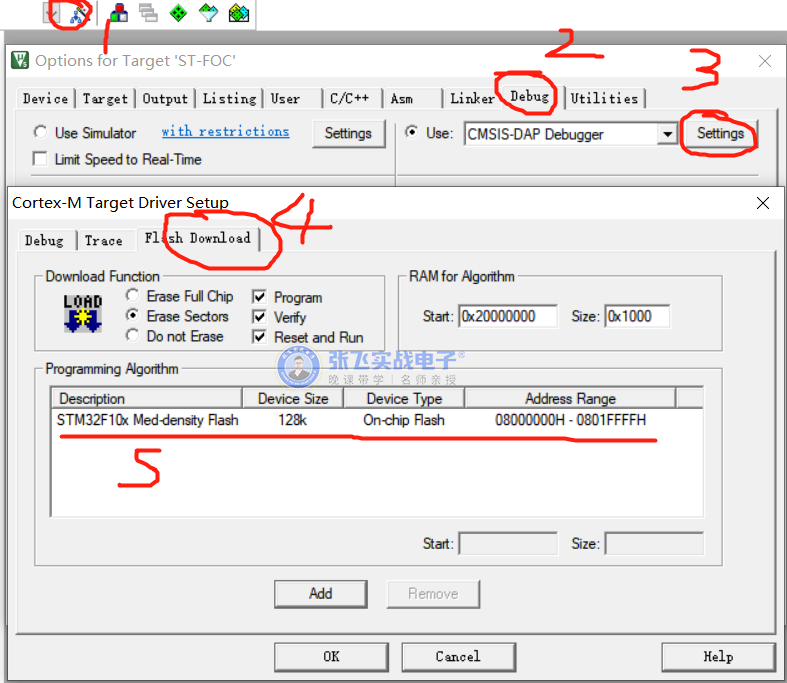This screenshot has height=683, width=787.
Task: Click Settings button next to Use Simulator
Action: coord(348,133)
